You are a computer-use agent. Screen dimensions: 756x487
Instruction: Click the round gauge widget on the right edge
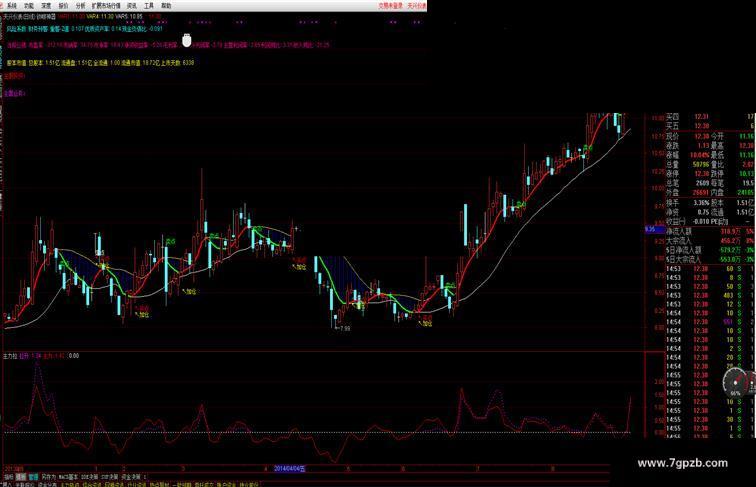[735, 382]
